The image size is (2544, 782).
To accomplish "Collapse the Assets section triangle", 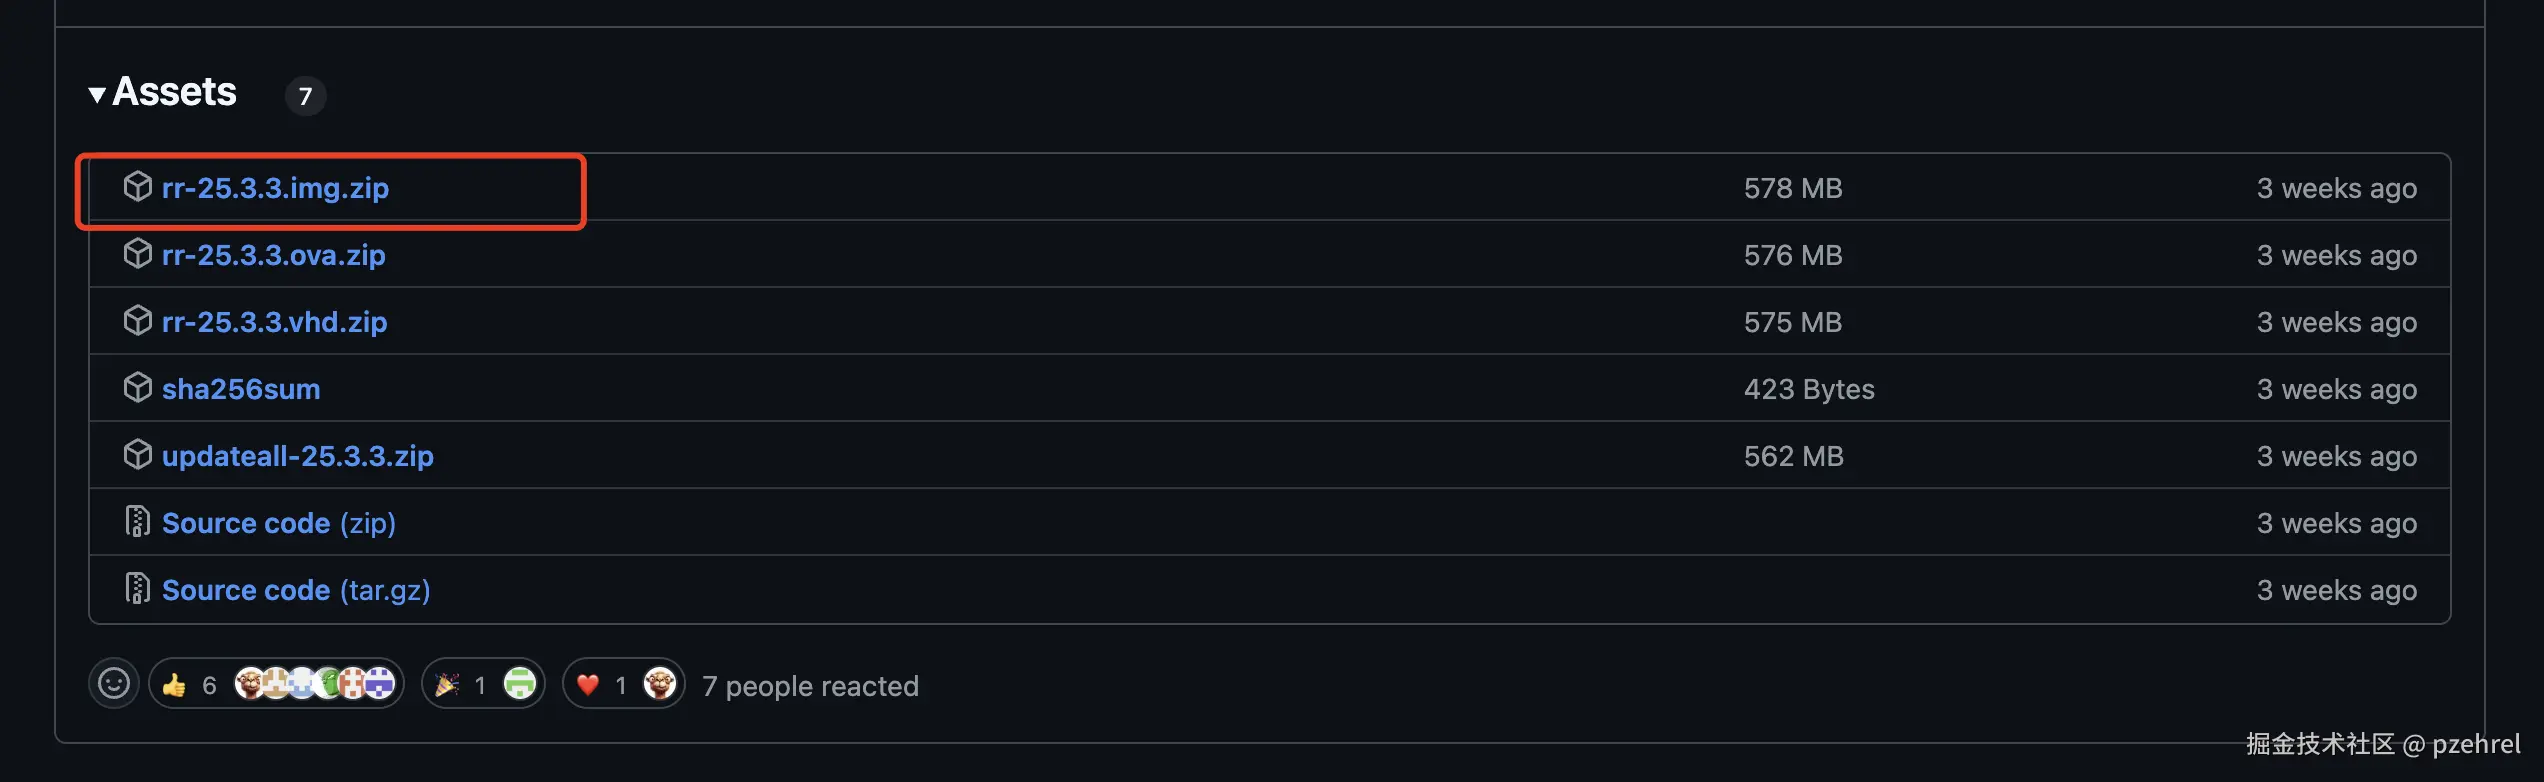I will pyautogui.click(x=97, y=95).
